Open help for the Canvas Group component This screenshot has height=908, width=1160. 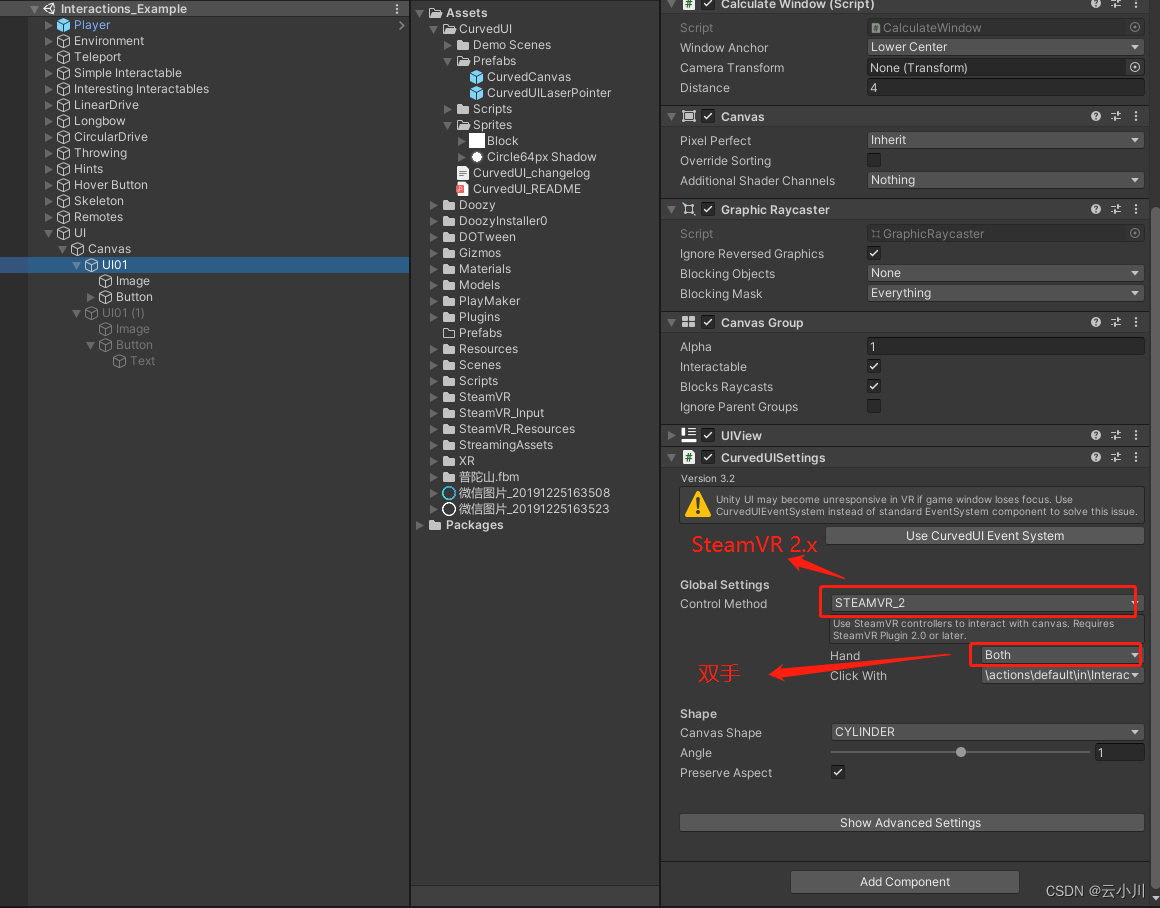coord(1096,322)
